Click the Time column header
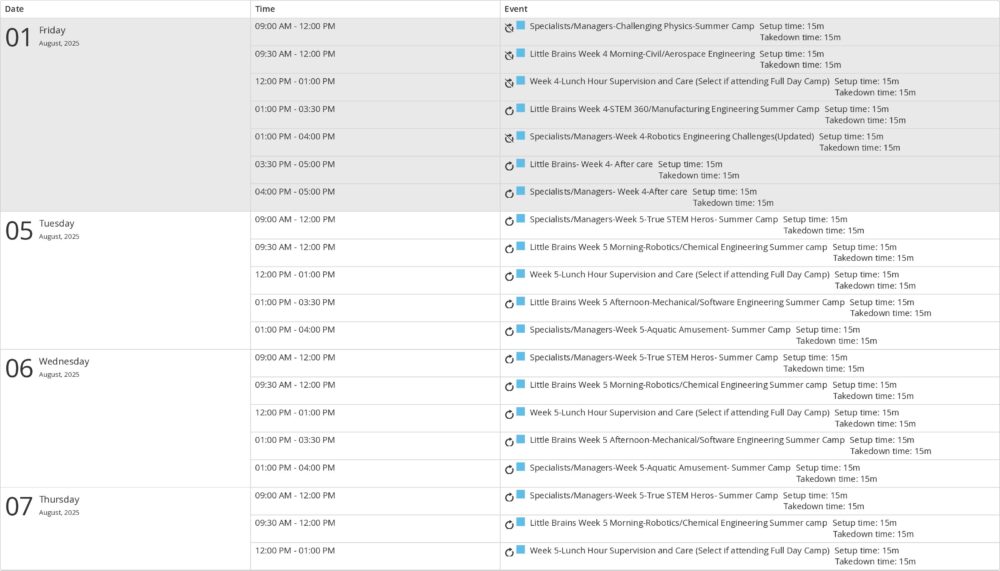The width and height of the screenshot is (1000, 571). coord(265,8)
